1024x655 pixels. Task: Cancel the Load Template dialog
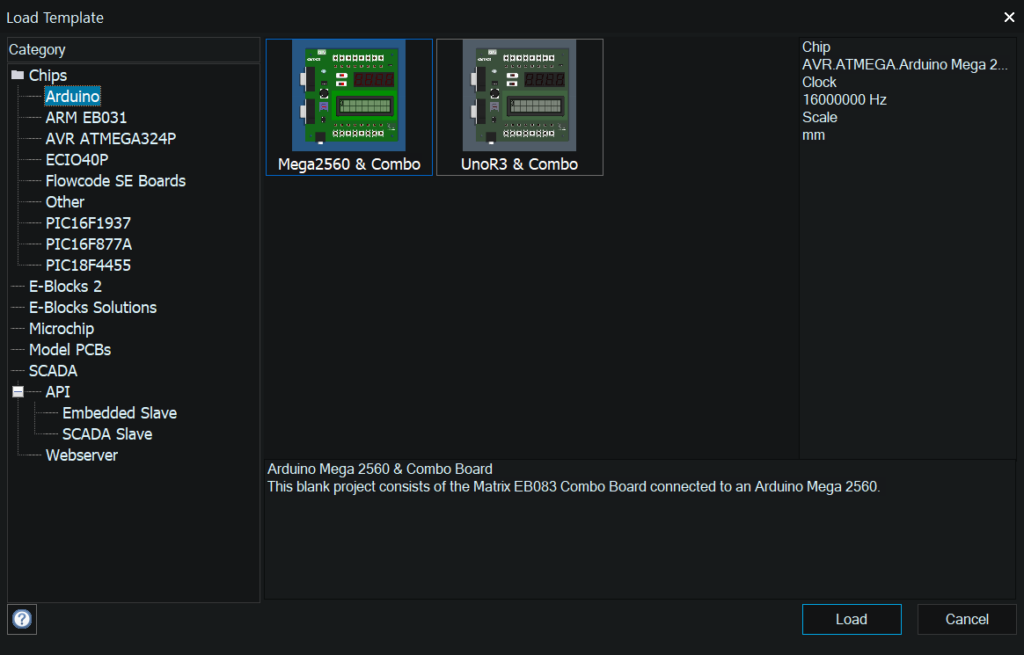(x=967, y=619)
